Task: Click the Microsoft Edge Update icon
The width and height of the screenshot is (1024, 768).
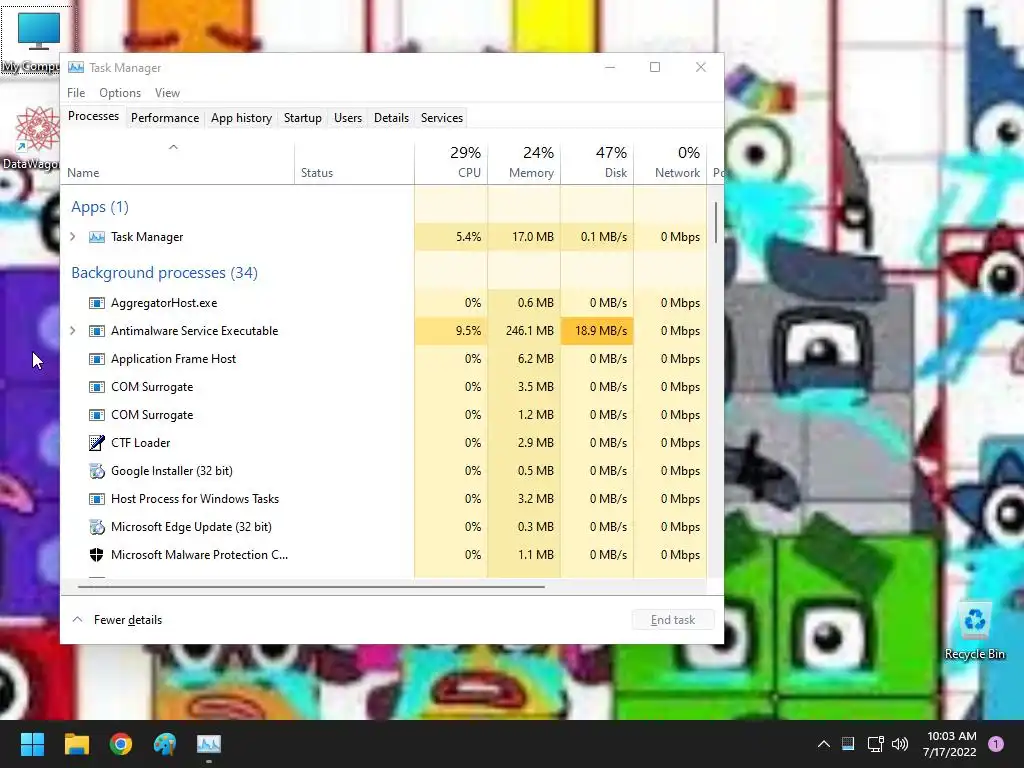Action: click(97, 526)
